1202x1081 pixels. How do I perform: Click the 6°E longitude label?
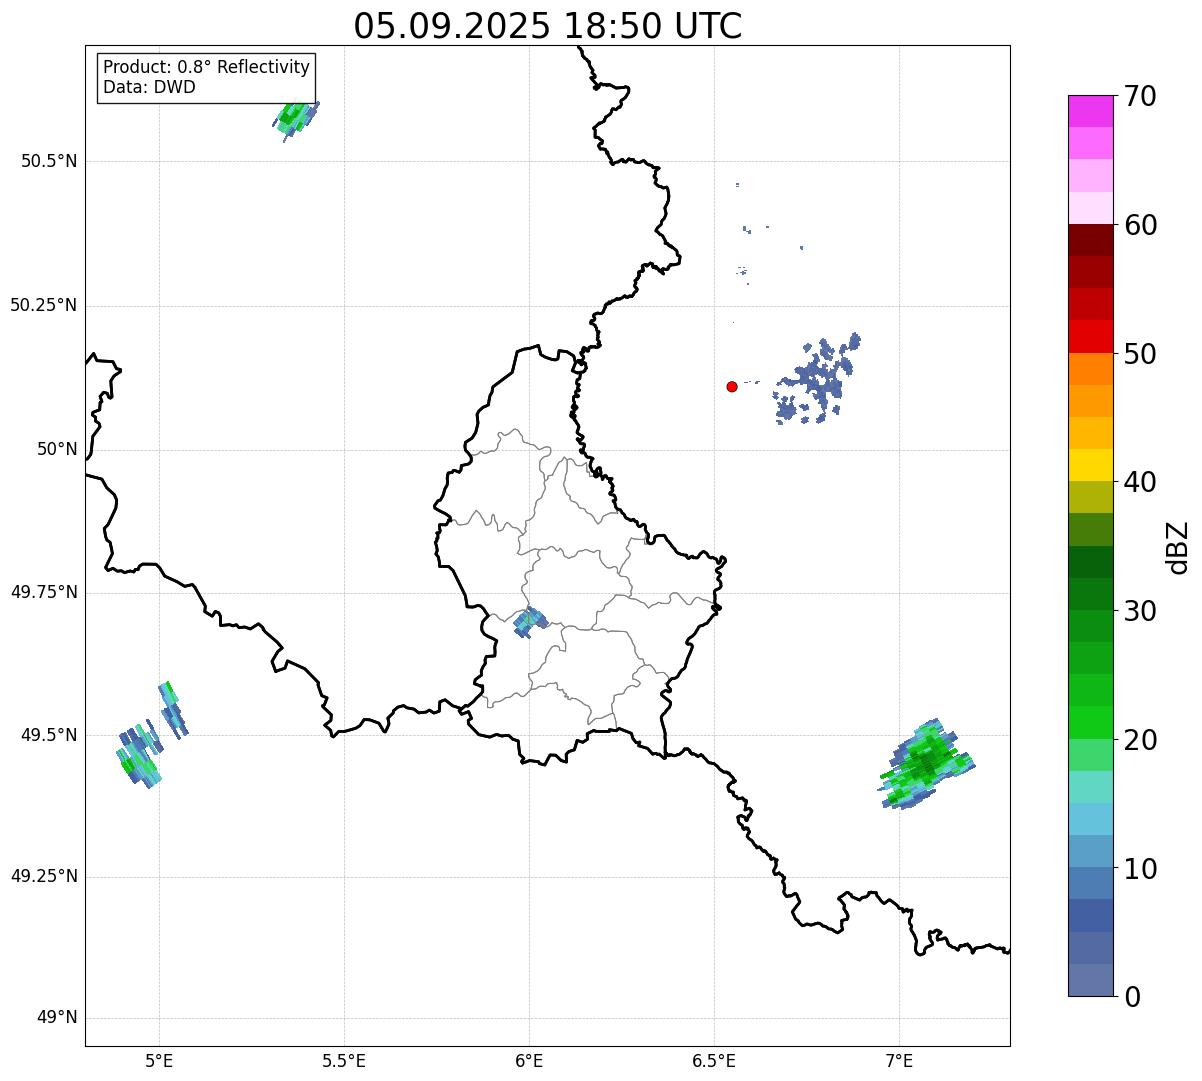[x=529, y=1060]
